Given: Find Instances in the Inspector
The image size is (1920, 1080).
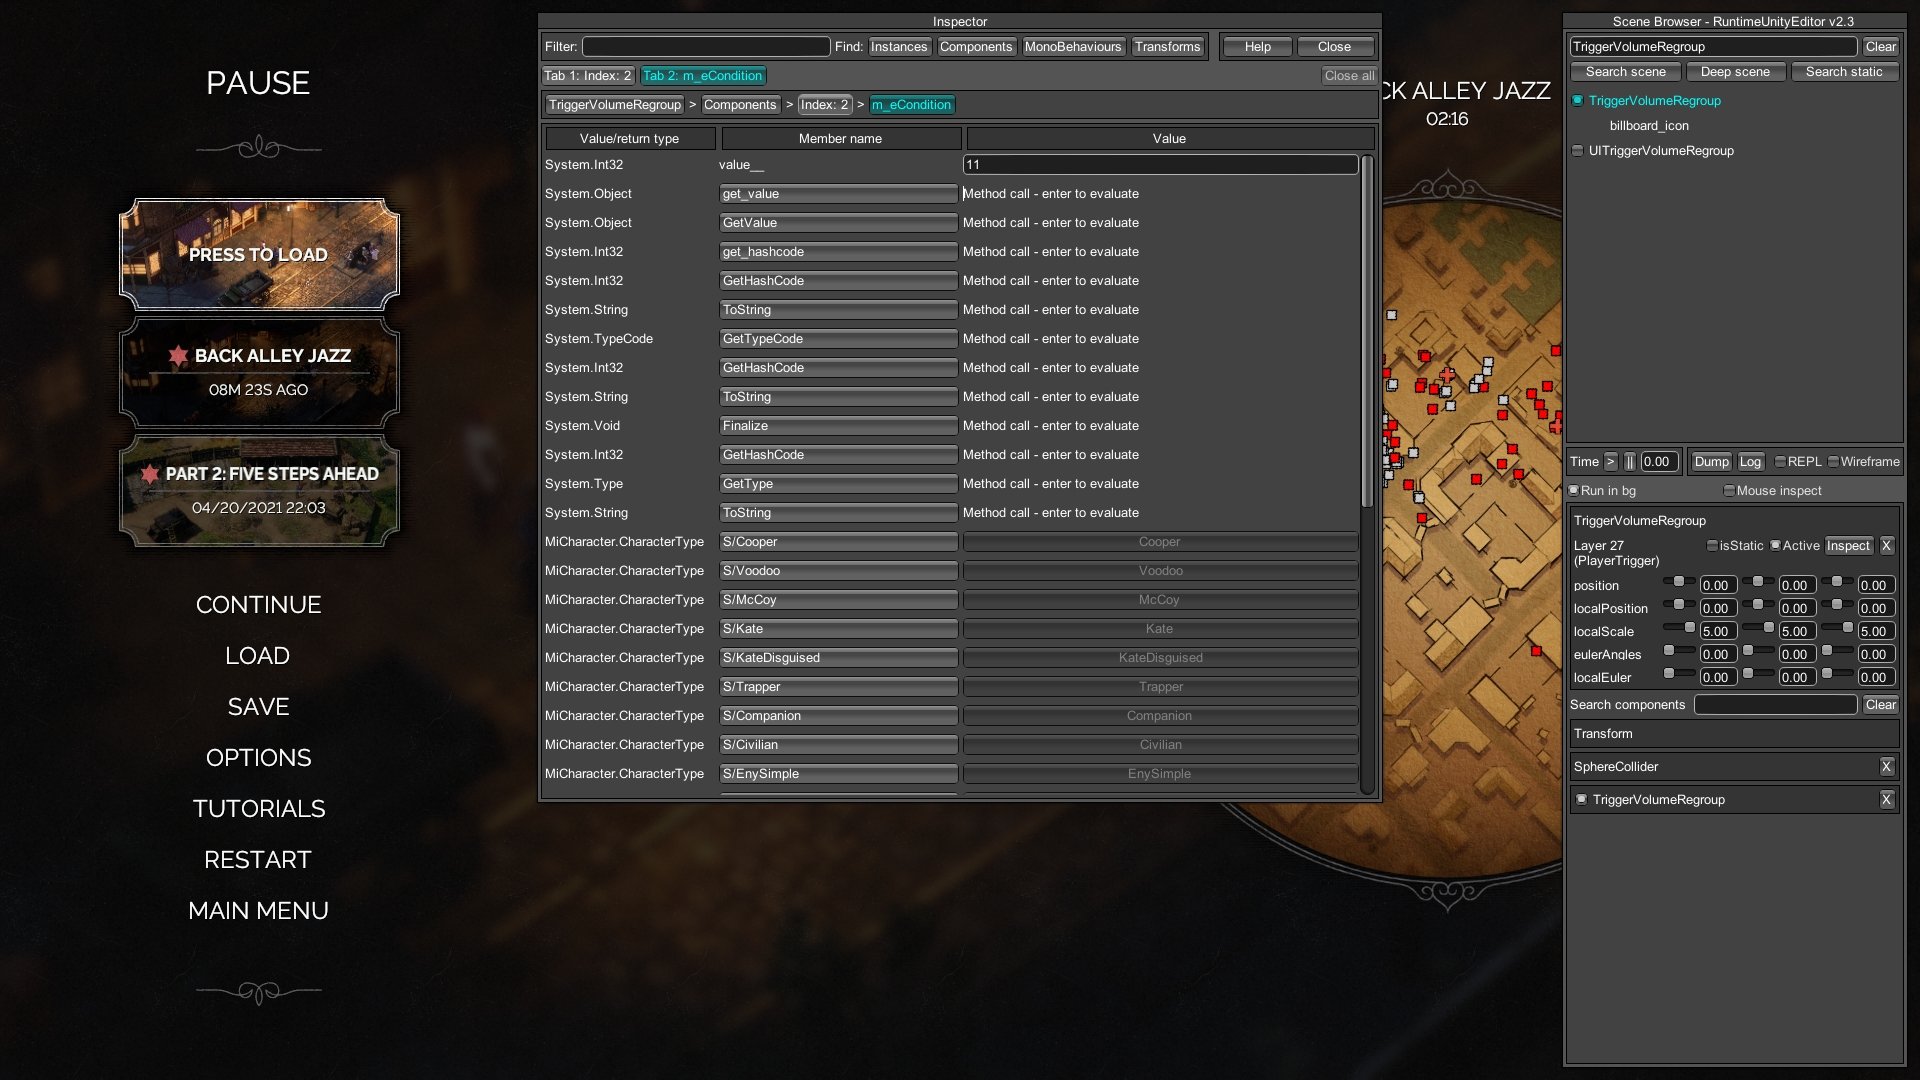Looking at the screenshot, I should 898,46.
